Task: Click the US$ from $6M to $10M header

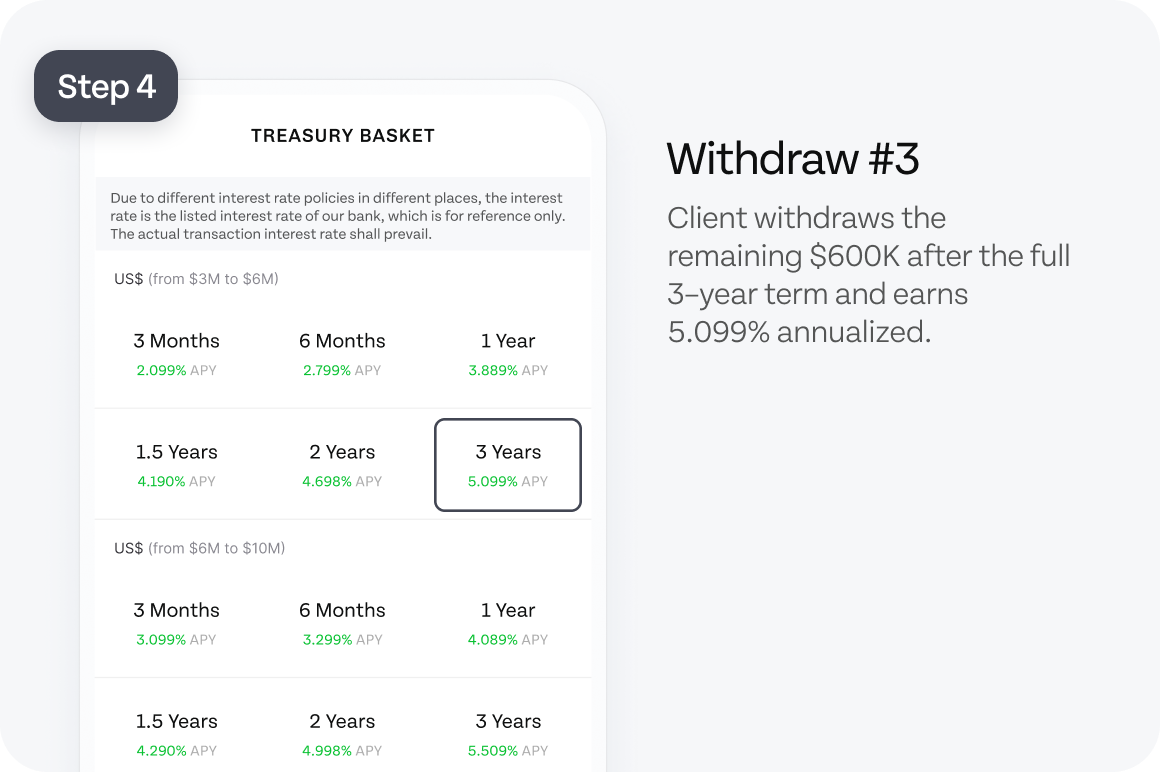Action: click(199, 548)
